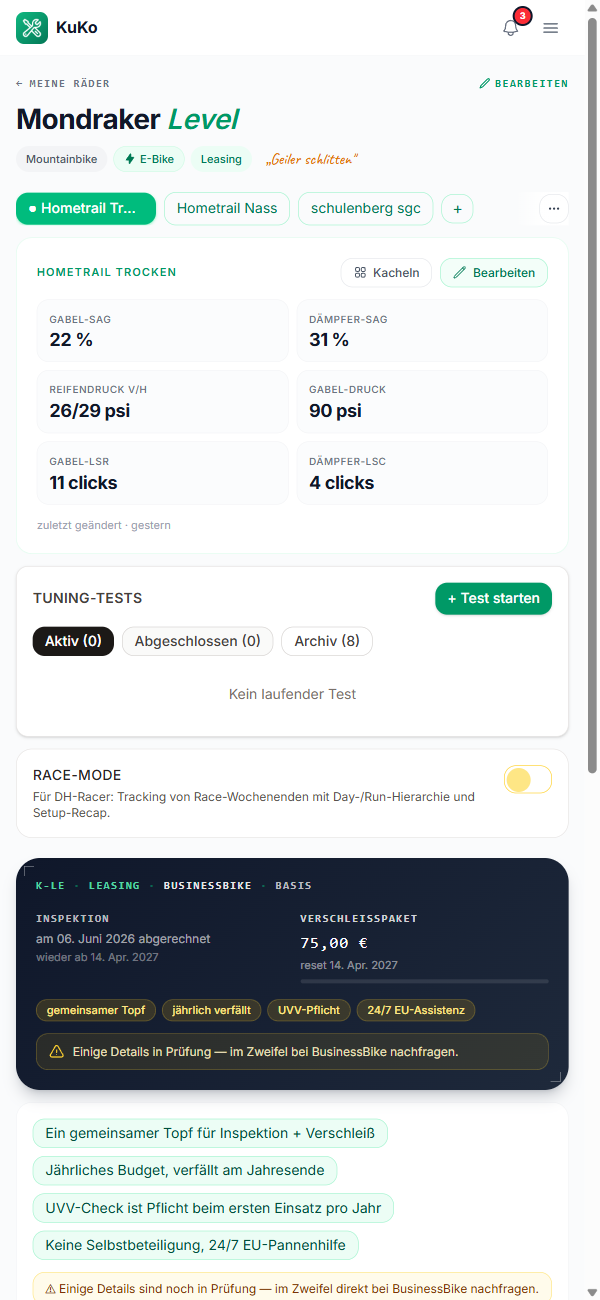Open the hamburger menu
Image resolution: width=600 pixels, height=1300 pixels.
coord(550,28)
